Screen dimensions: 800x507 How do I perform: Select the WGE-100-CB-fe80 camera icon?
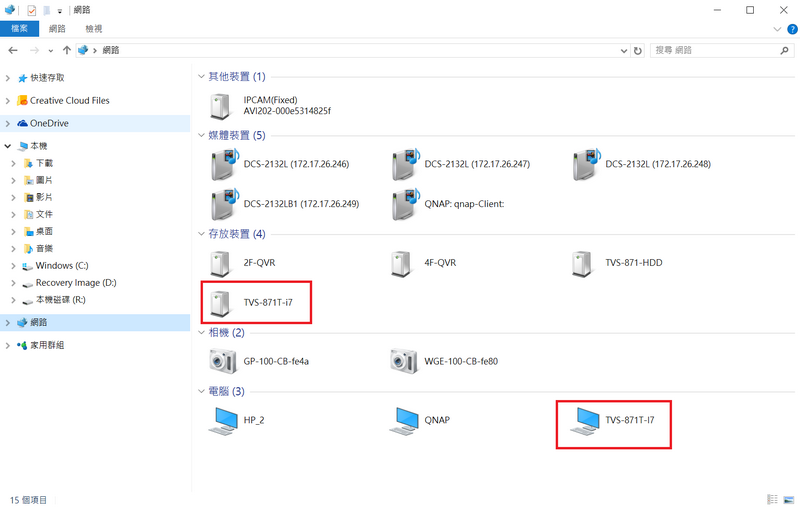click(404, 362)
